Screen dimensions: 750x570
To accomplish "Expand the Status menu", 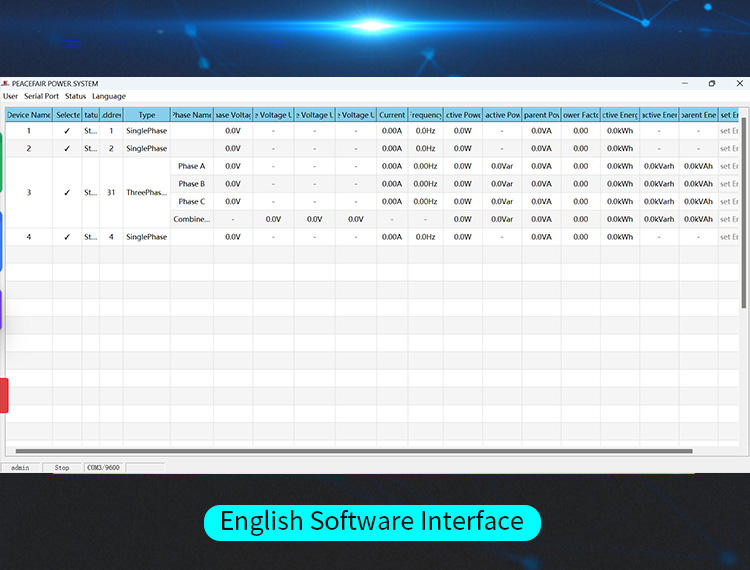I will pyautogui.click(x=75, y=96).
